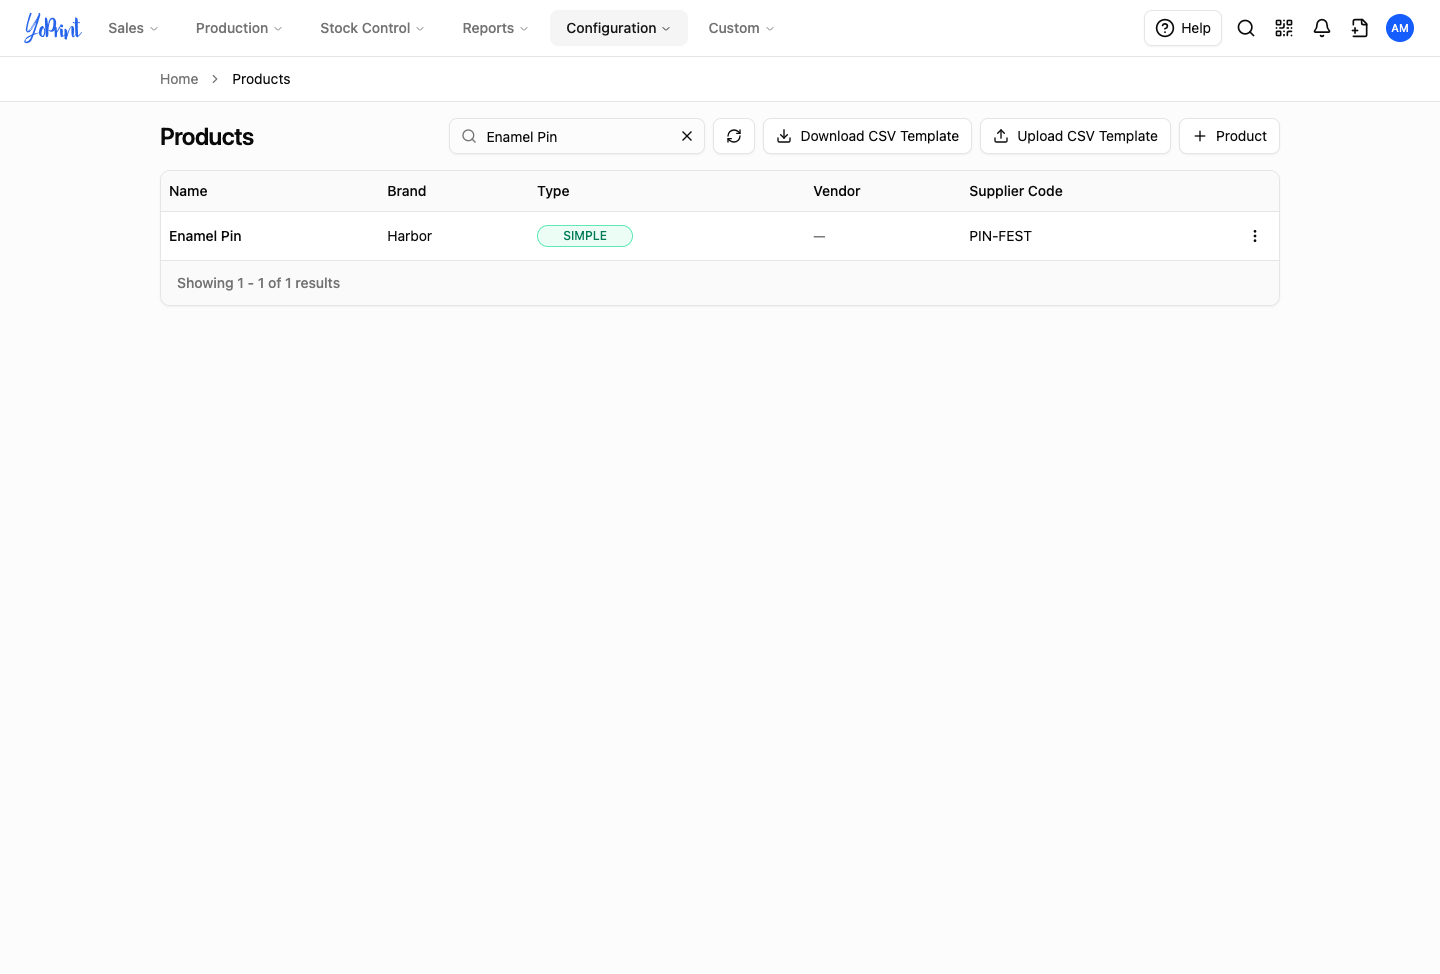This screenshot has height=974, width=1440.
Task: Click the Brand column header
Action: [407, 191]
